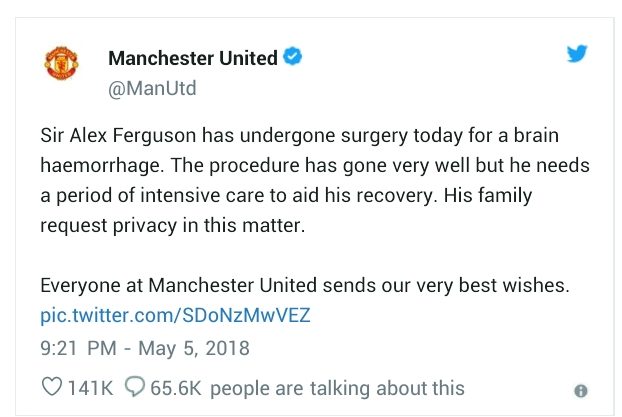
Task: Open the pic.twitter.com/SDoNzMwVEZ link
Action: pos(175,316)
